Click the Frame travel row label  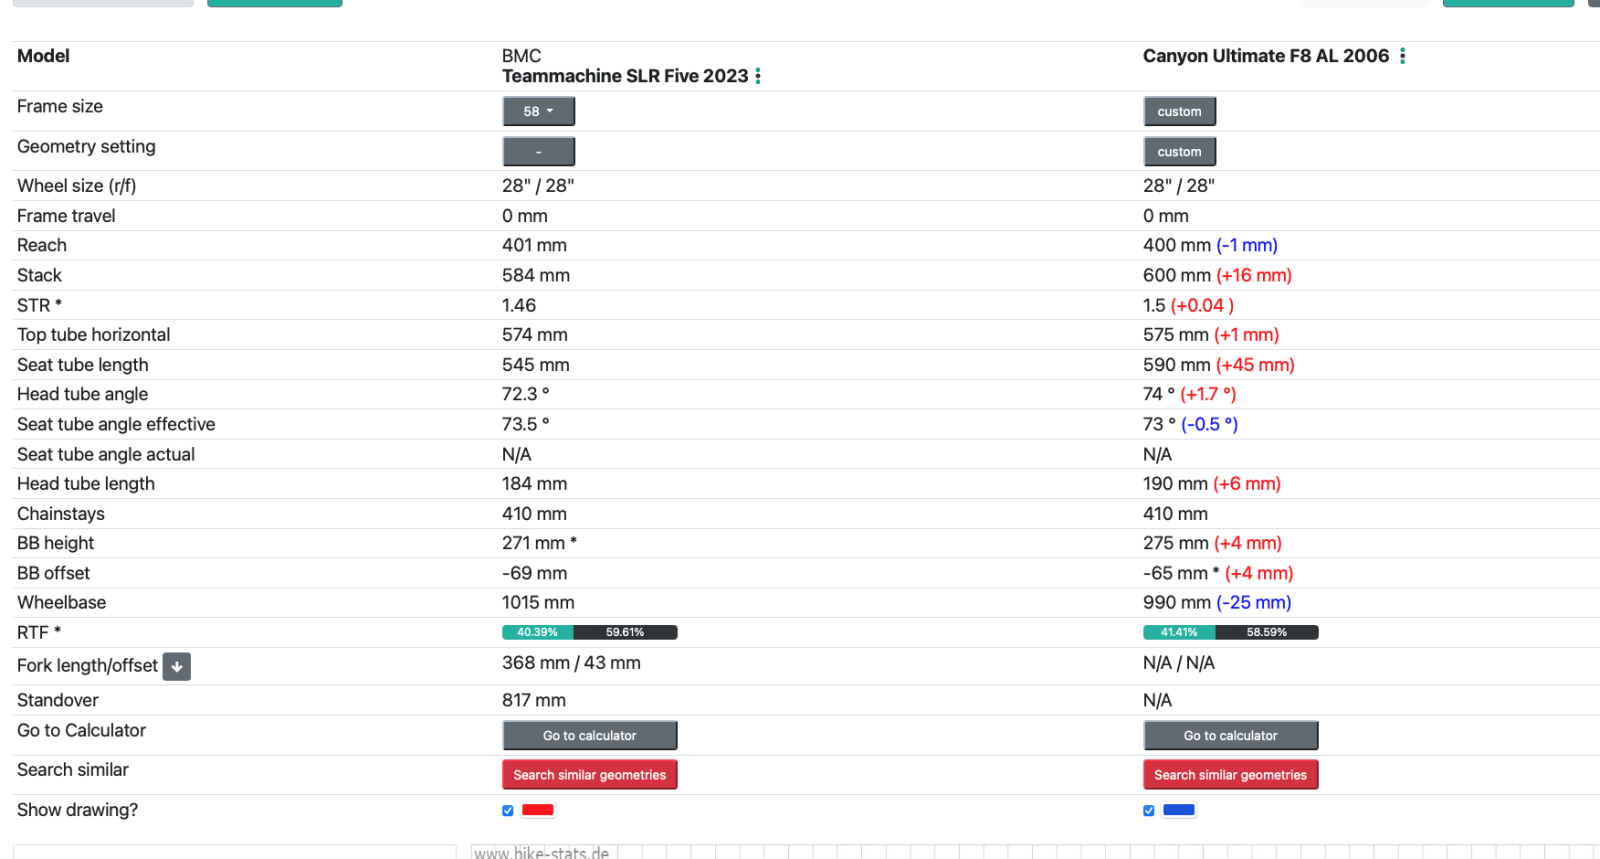click(x=66, y=216)
